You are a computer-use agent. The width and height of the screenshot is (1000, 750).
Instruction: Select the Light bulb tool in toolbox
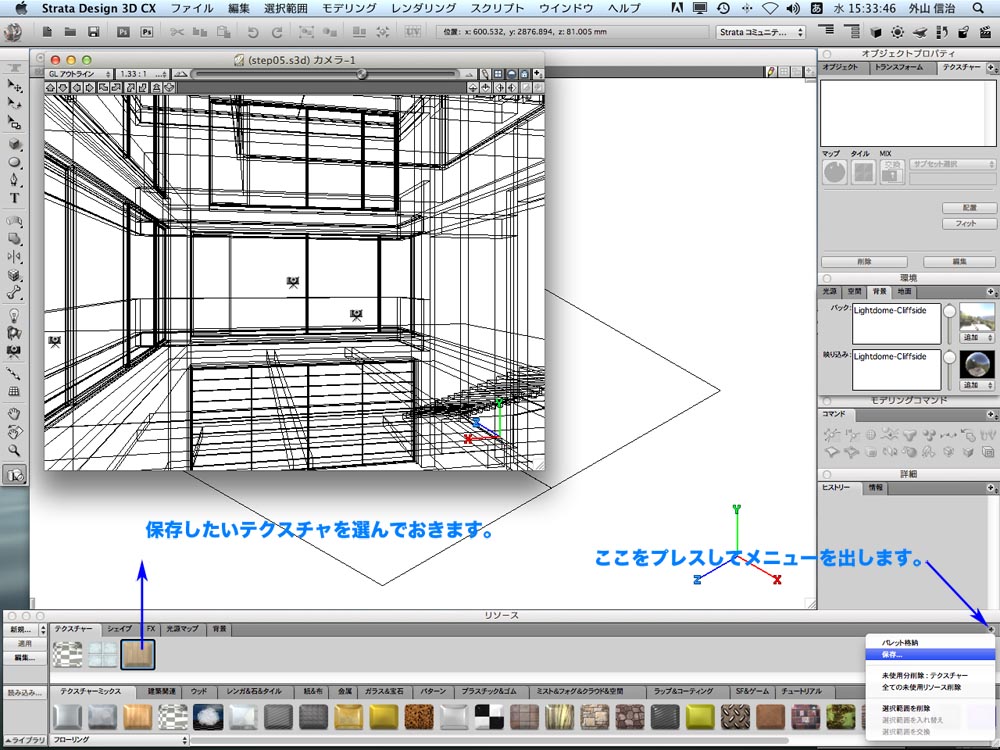click(14, 315)
